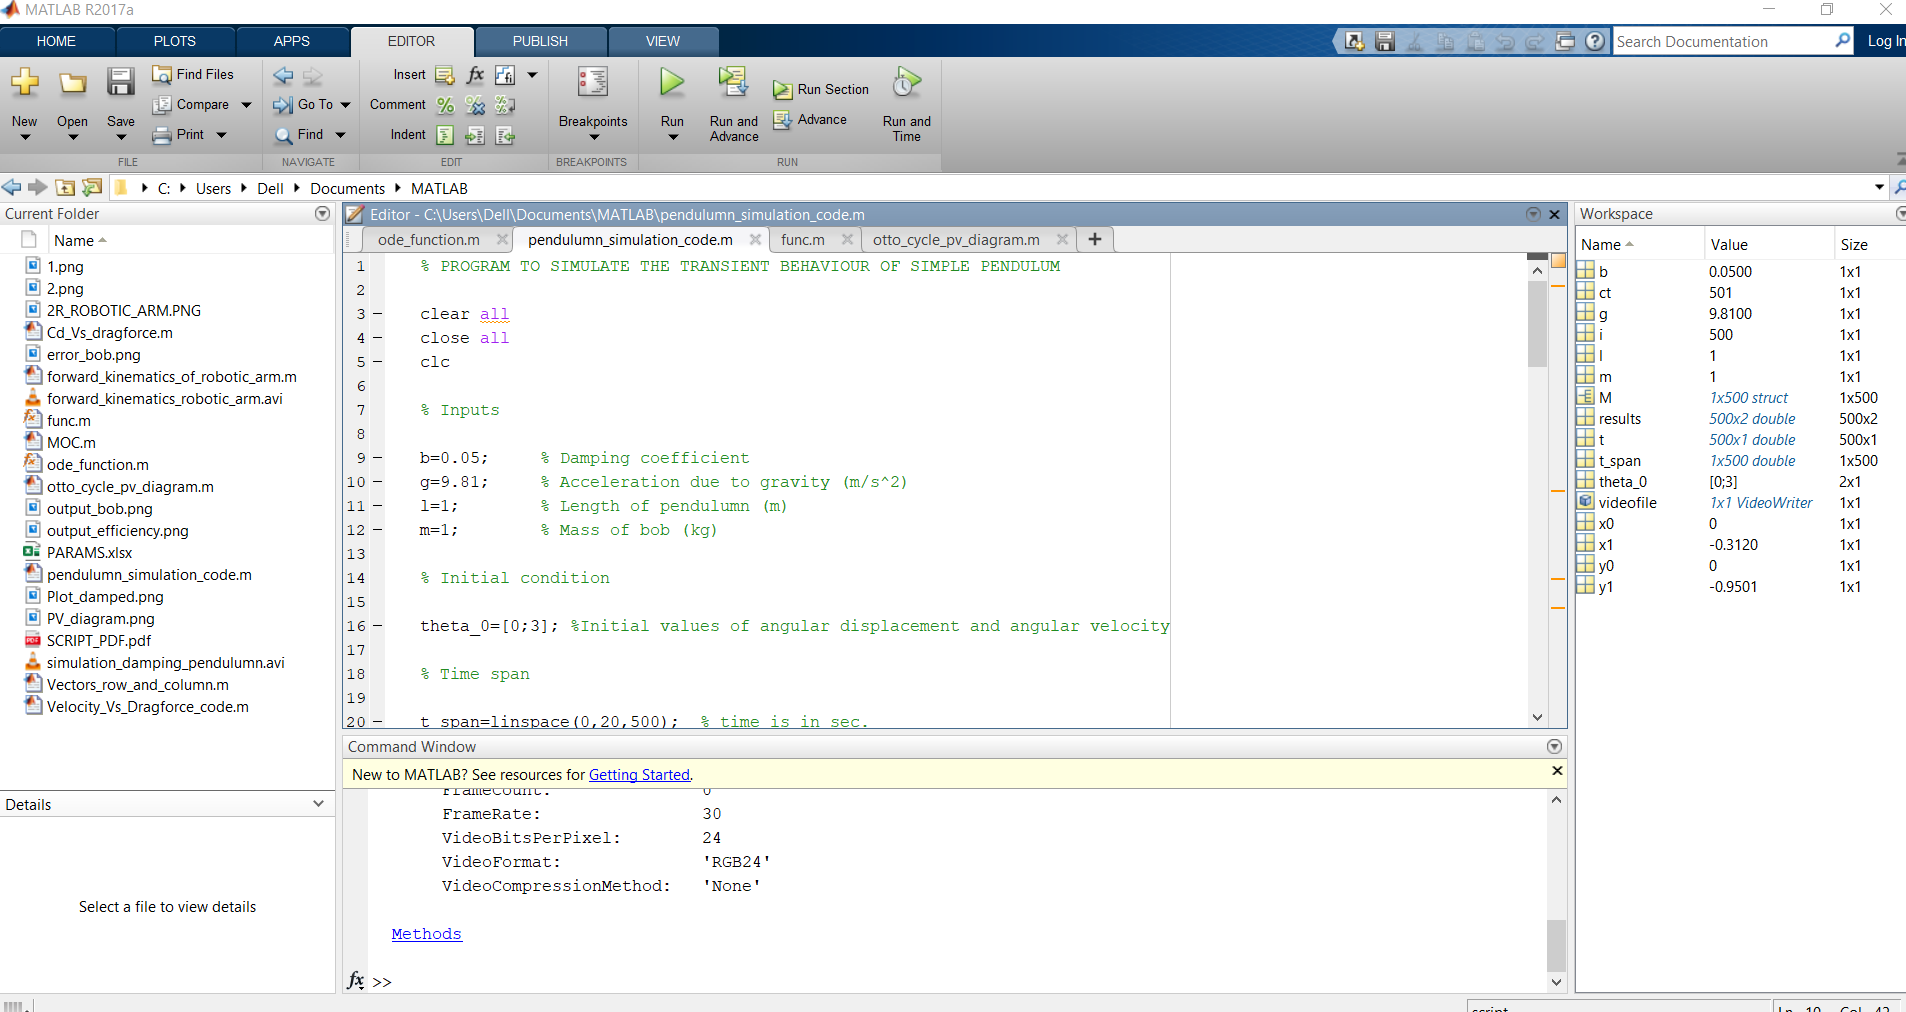Click the increase indent icon
The height and width of the screenshot is (1012, 1906).
[x=476, y=135]
